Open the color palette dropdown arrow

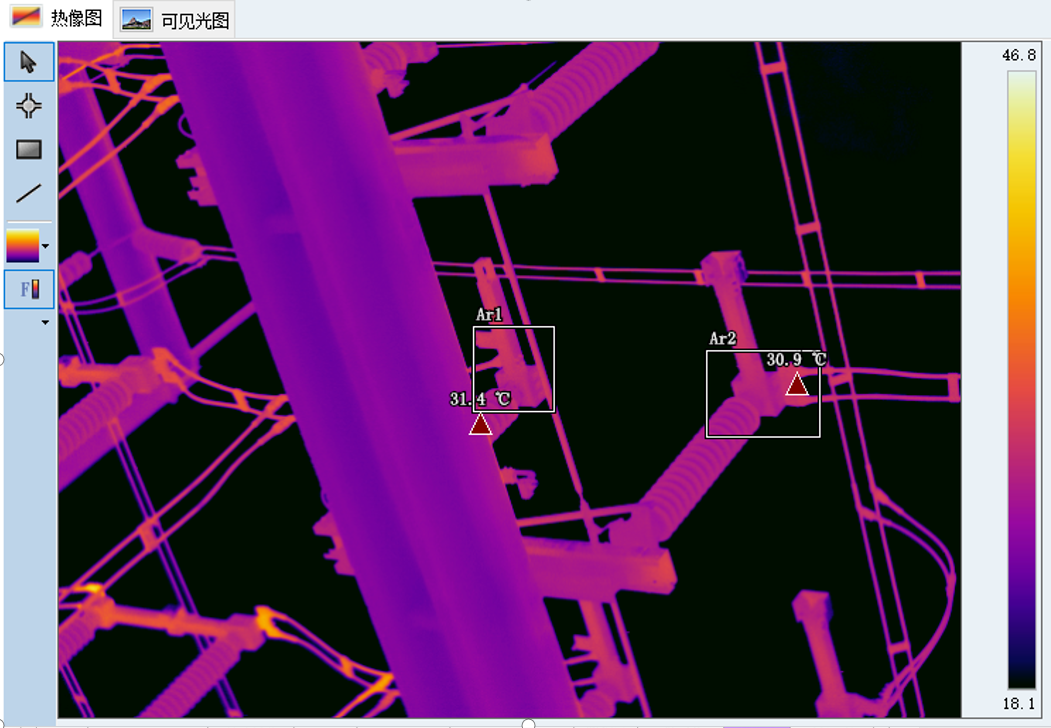coord(45,246)
